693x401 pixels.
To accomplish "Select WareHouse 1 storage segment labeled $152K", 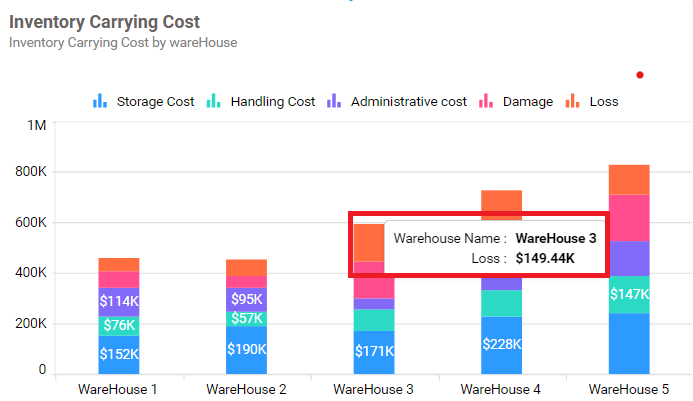I will (119, 355).
